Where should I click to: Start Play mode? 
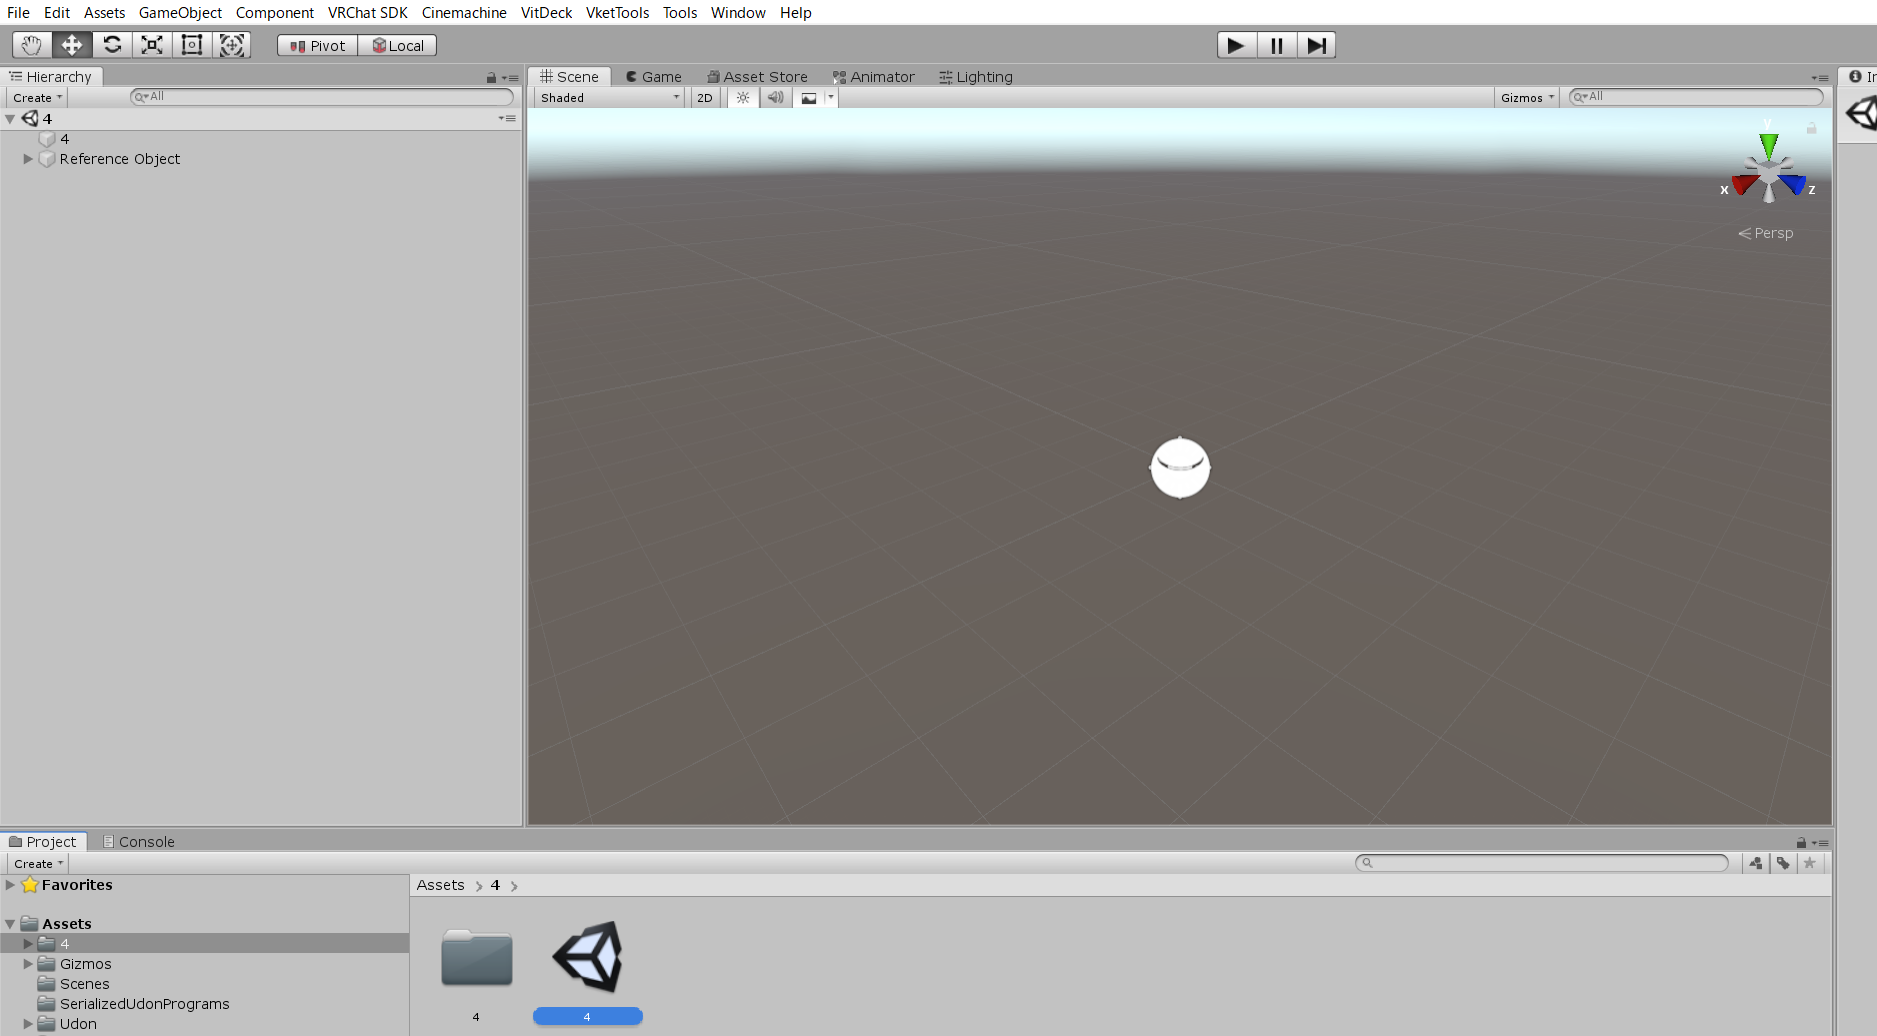click(x=1236, y=45)
